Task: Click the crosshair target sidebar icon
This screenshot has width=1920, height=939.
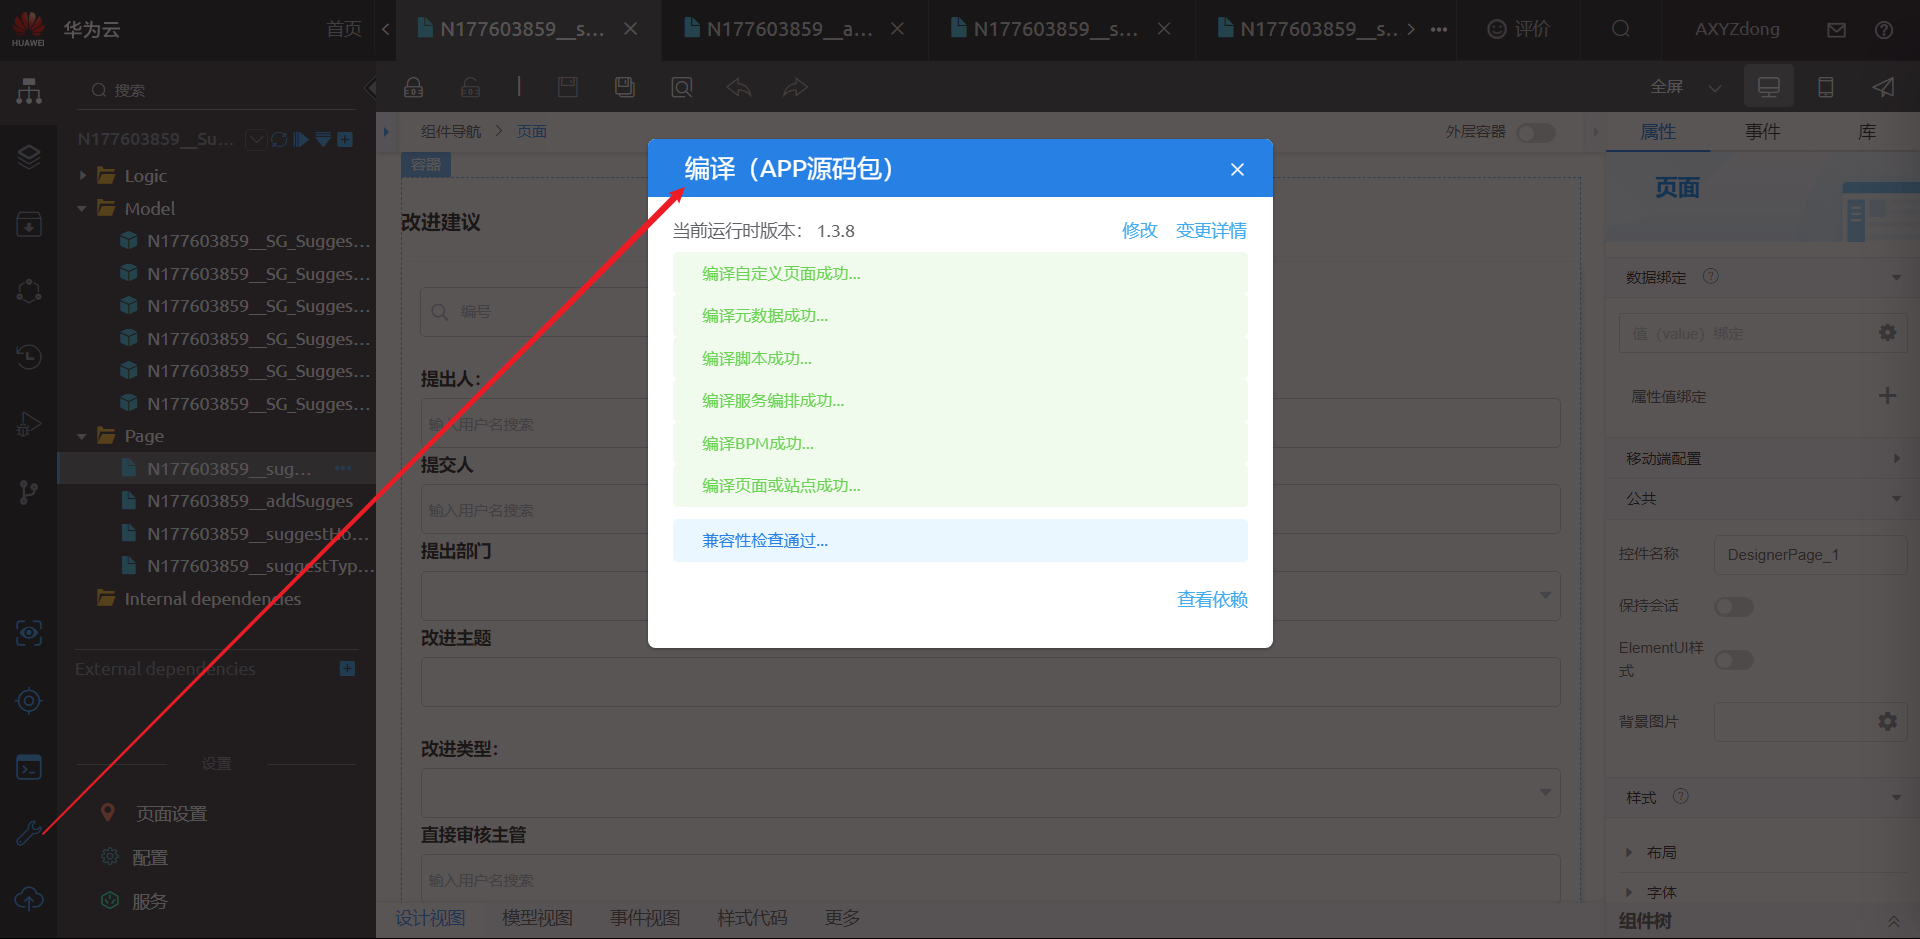Action: tap(29, 700)
